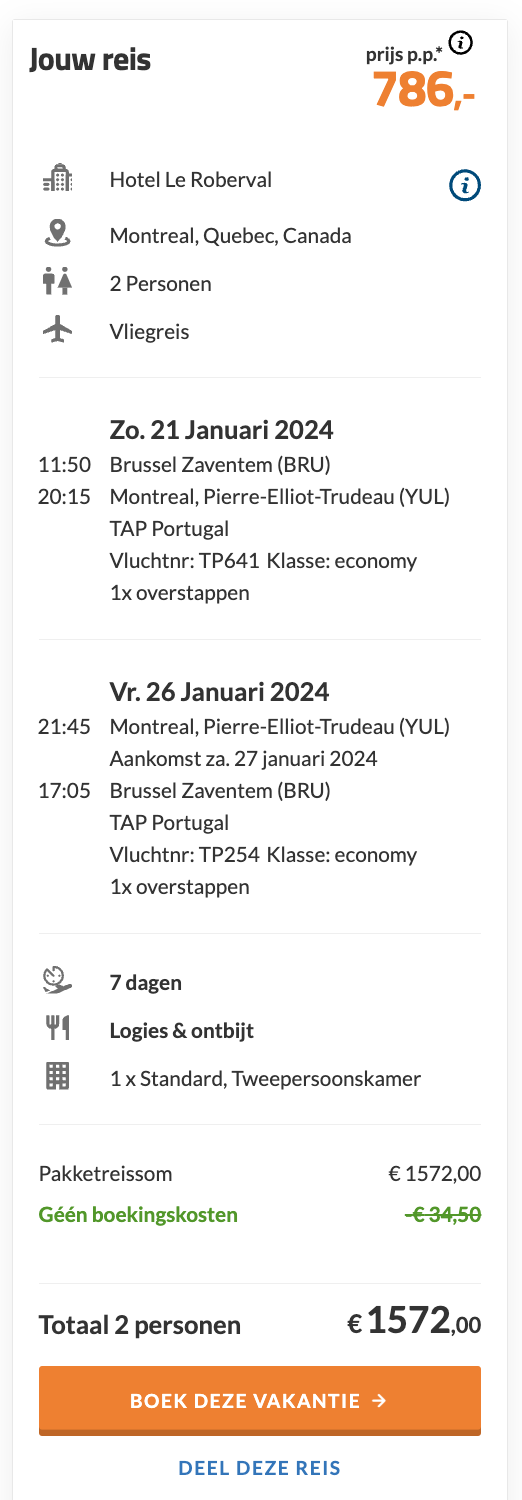Image resolution: width=522 pixels, height=1500 pixels.
Task: Click the info icon next to prijs p.p.
Action: (461, 43)
